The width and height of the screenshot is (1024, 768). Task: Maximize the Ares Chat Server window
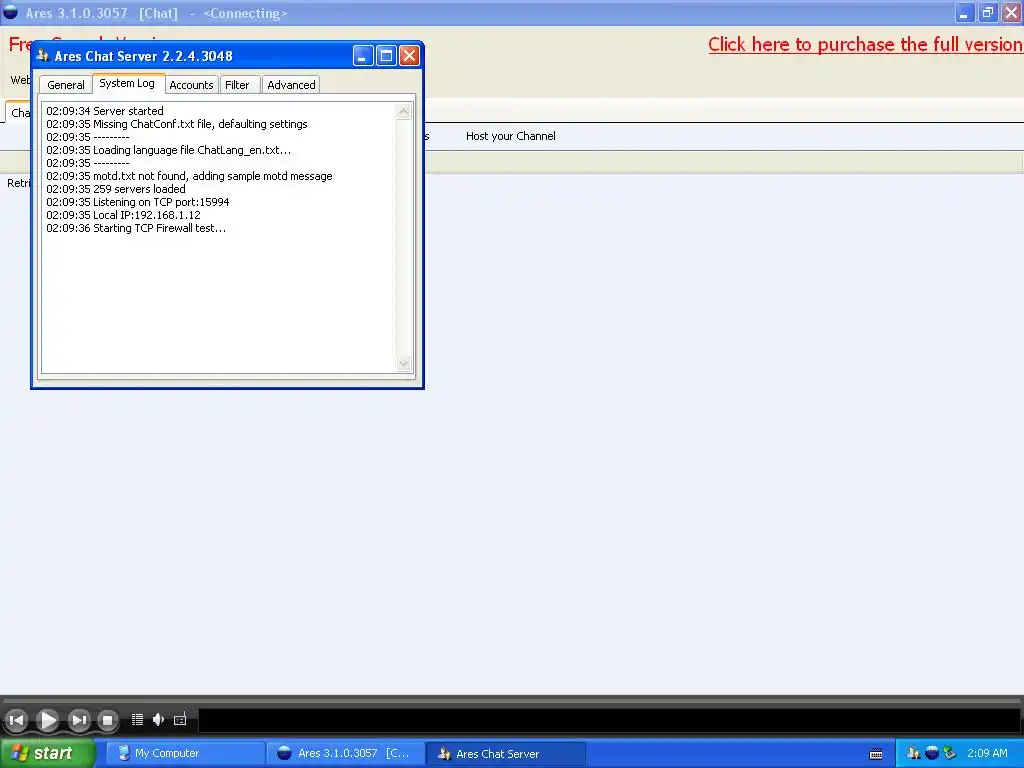coord(386,56)
